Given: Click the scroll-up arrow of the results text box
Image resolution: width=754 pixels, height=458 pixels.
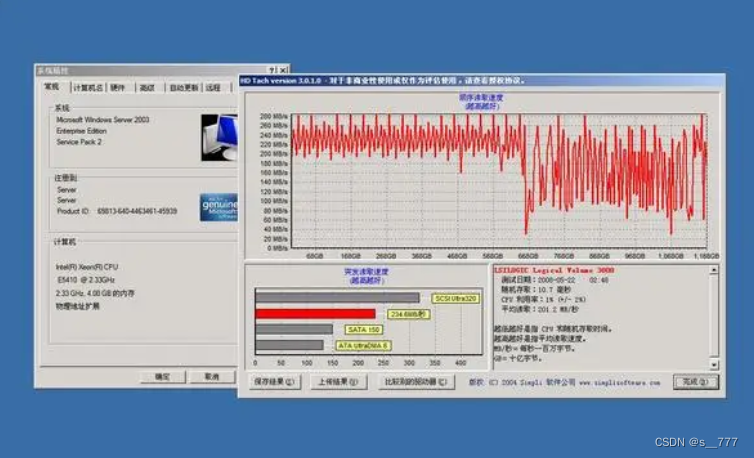Looking at the screenshot, I should tap(714, 270).
